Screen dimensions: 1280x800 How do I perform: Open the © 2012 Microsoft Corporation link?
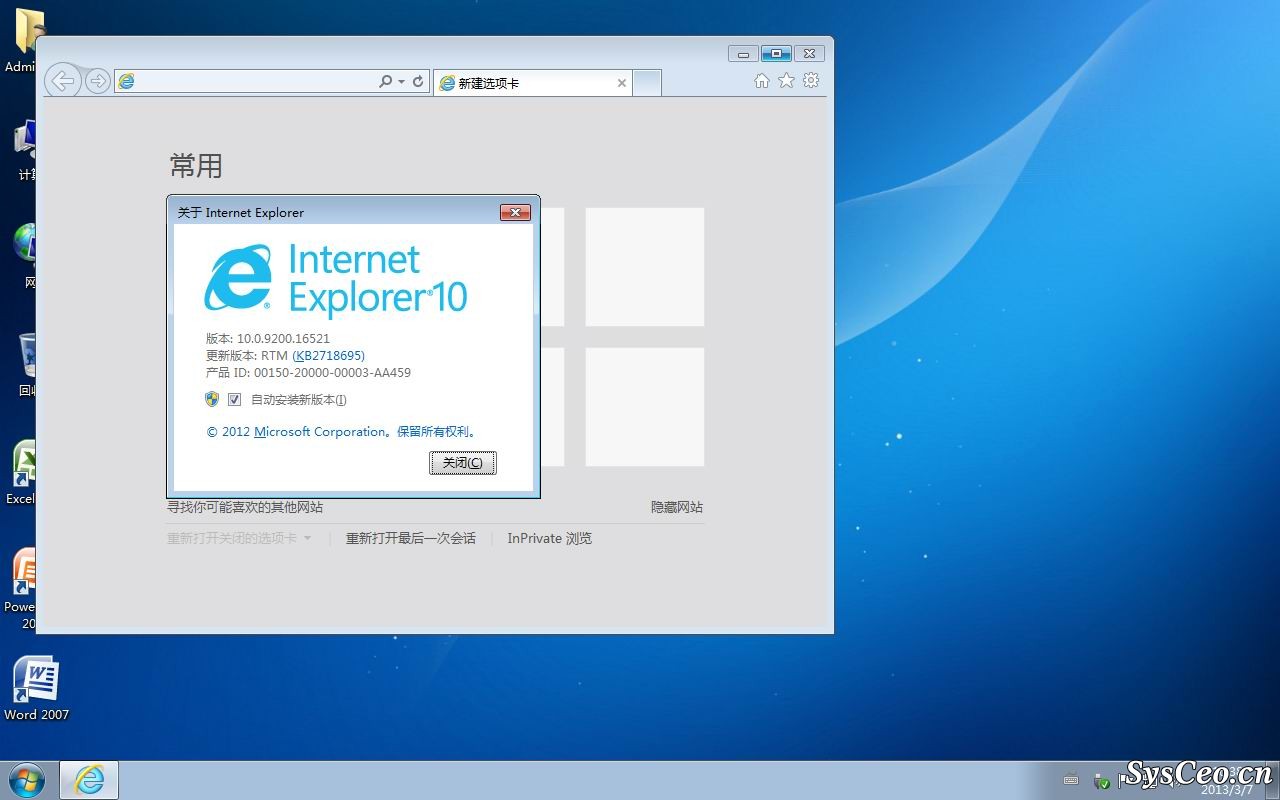(342, 432)
